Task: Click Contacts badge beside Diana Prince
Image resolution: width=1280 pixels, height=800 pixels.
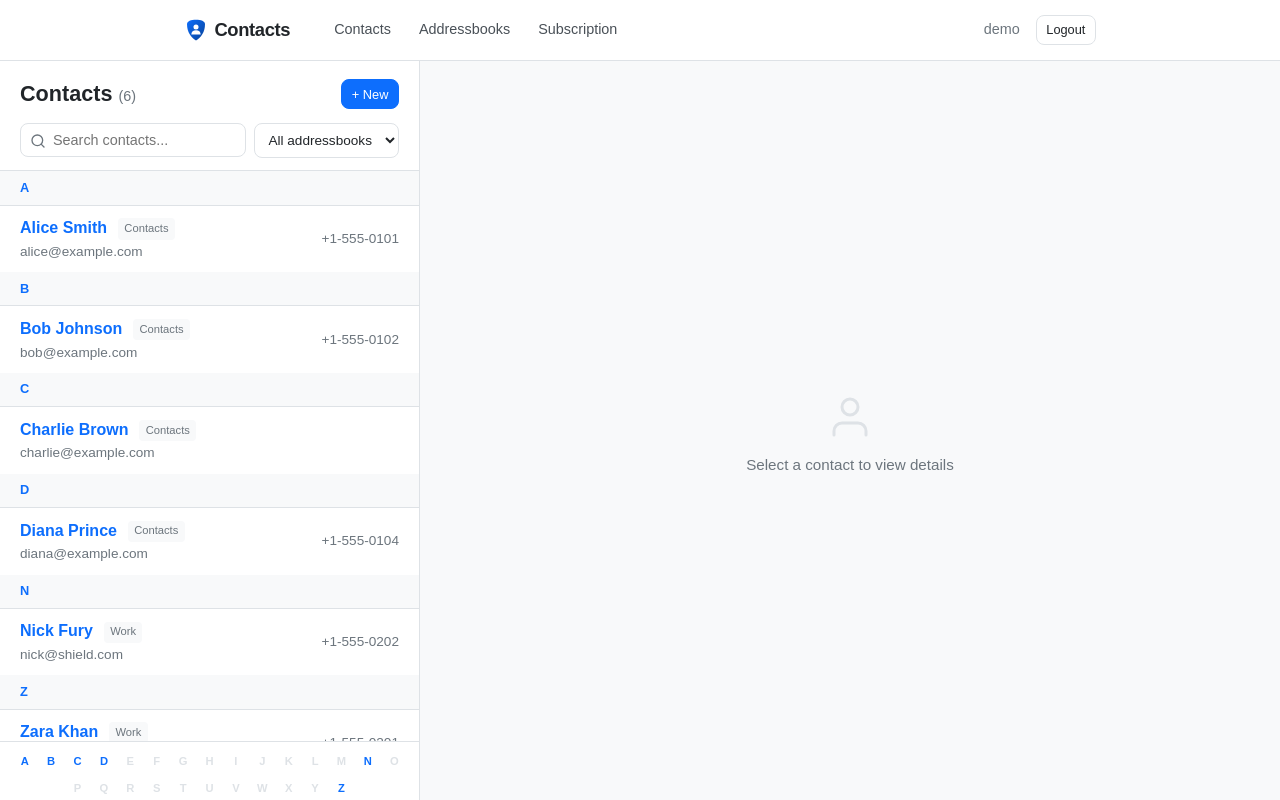Action: coord(156,531)
